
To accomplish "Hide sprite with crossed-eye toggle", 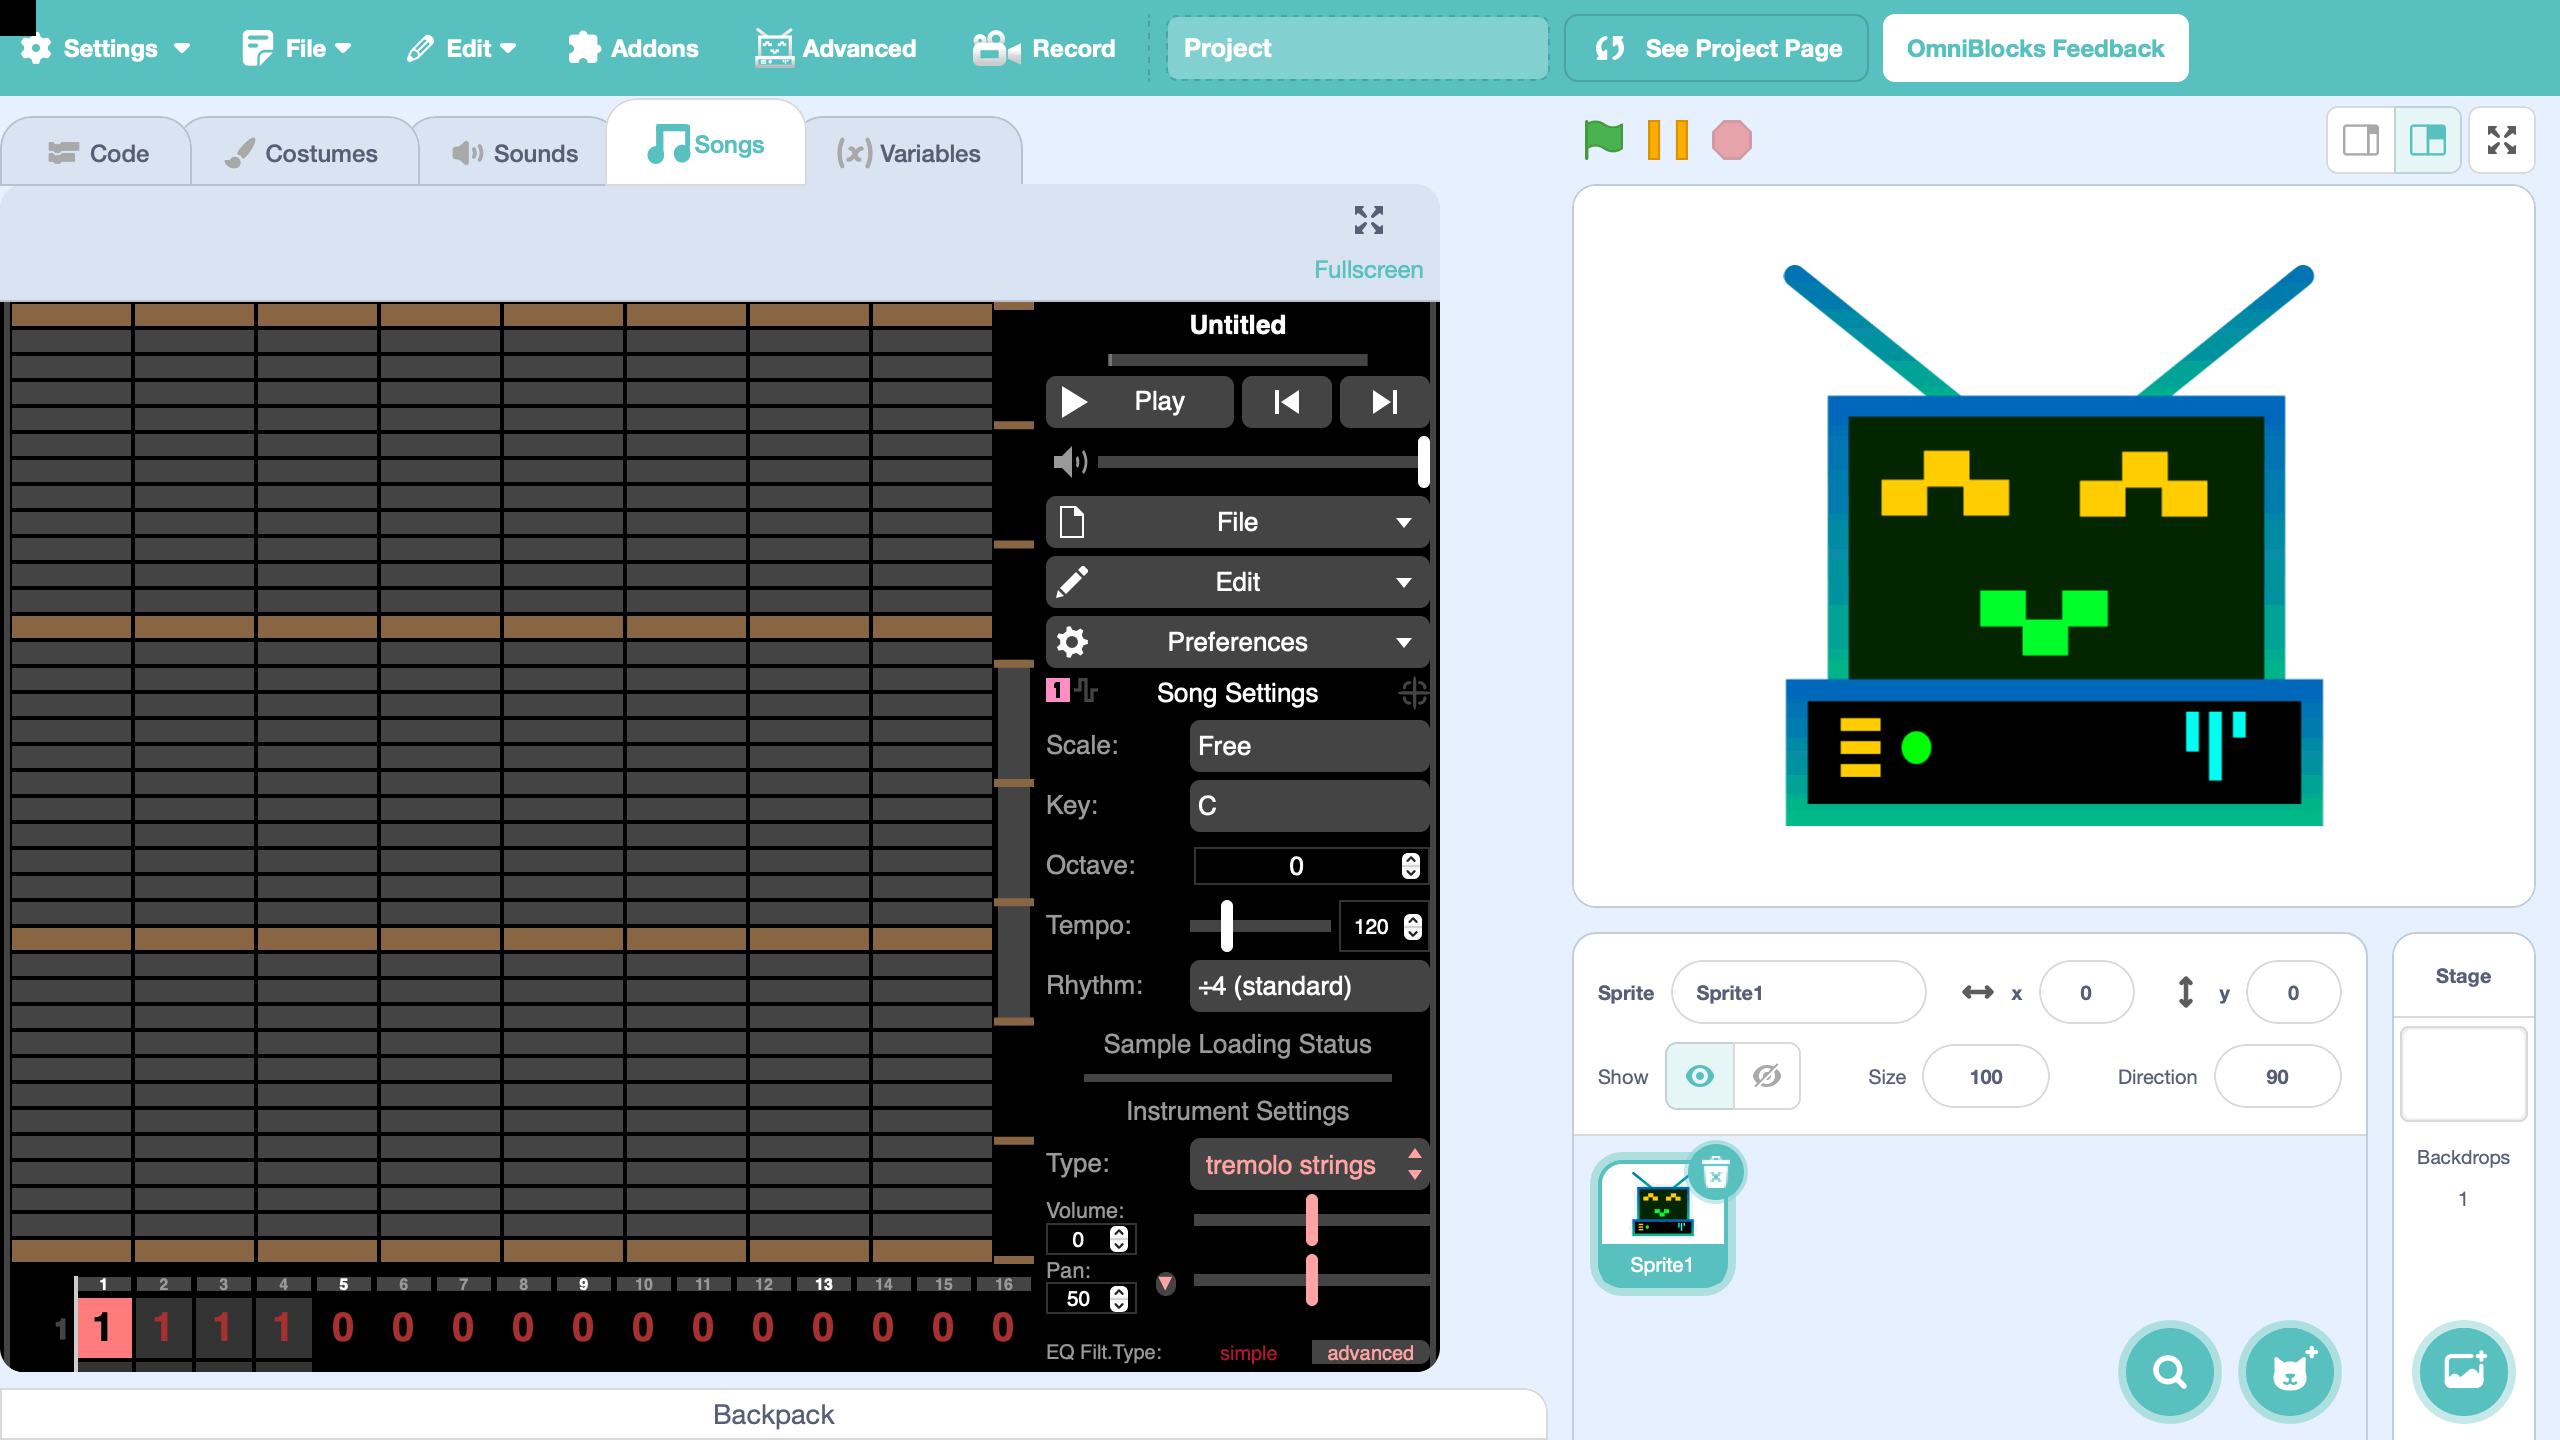I will pos(1766,1076).
